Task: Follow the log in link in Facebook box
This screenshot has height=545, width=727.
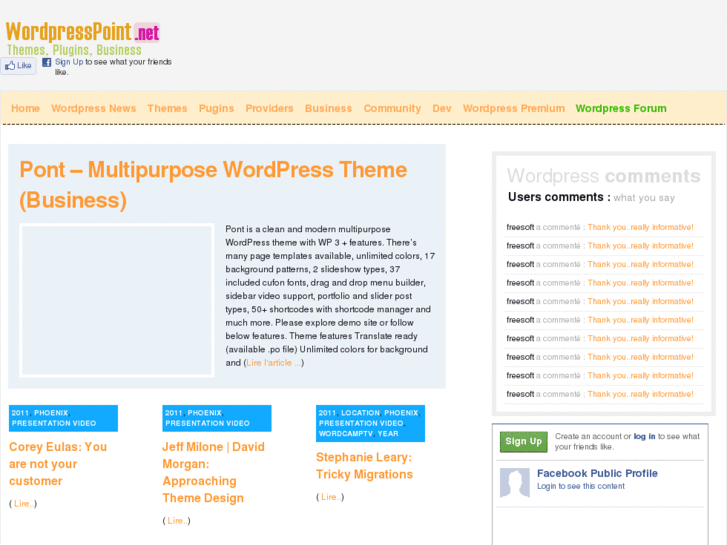Action: (x=644, y=436)
